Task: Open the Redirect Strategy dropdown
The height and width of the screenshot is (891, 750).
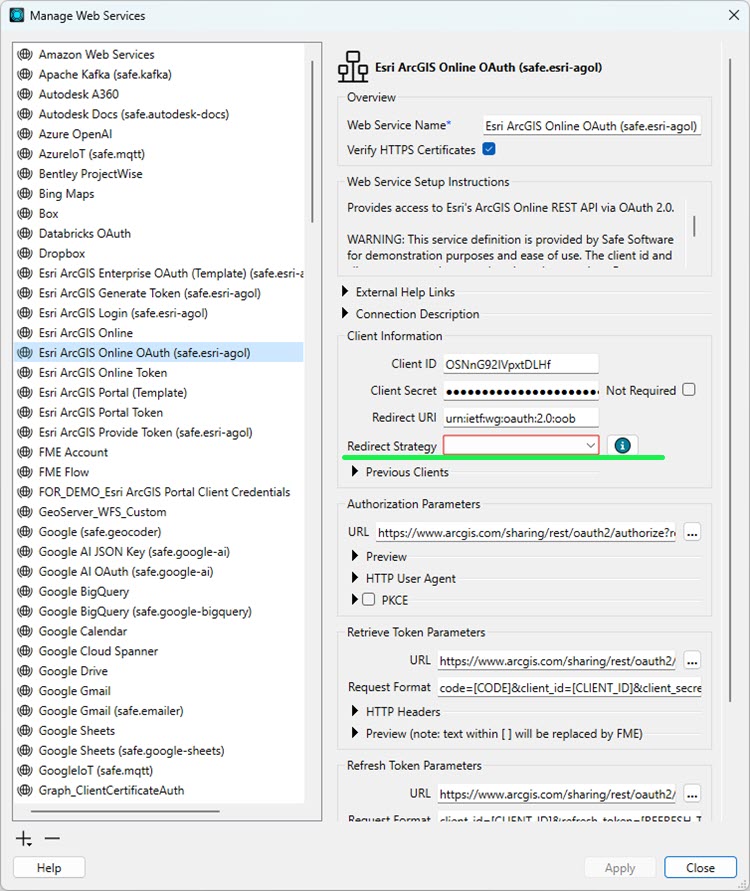Action: (521, 445)
